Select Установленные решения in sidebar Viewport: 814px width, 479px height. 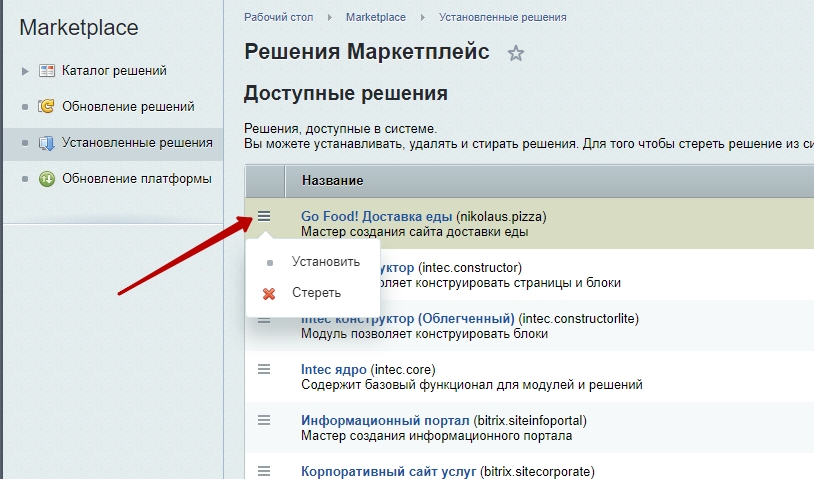click(137, 143)
